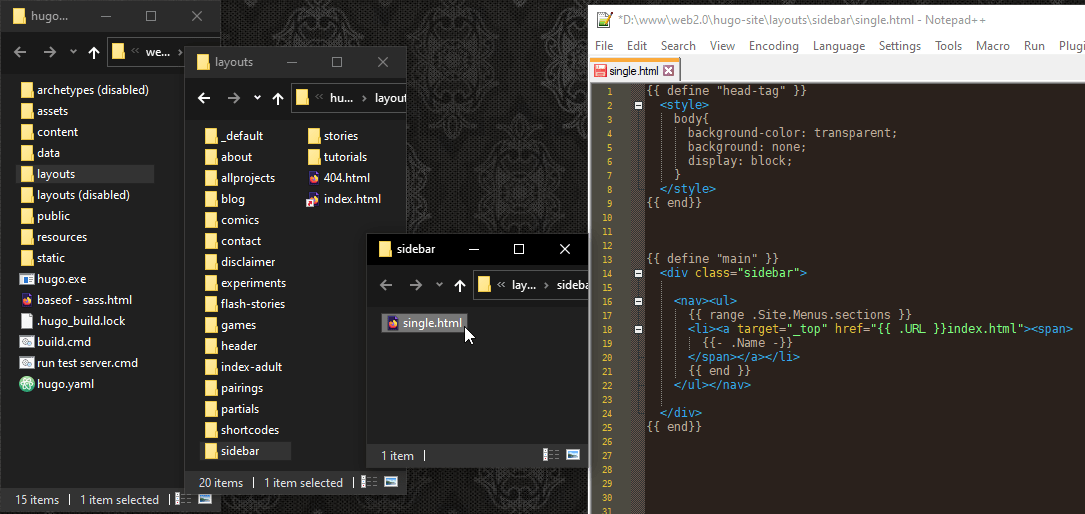This screenshot has width=1085, height=514.
Task: Collapse the style tag fold marker
Action: pos(638,104)
